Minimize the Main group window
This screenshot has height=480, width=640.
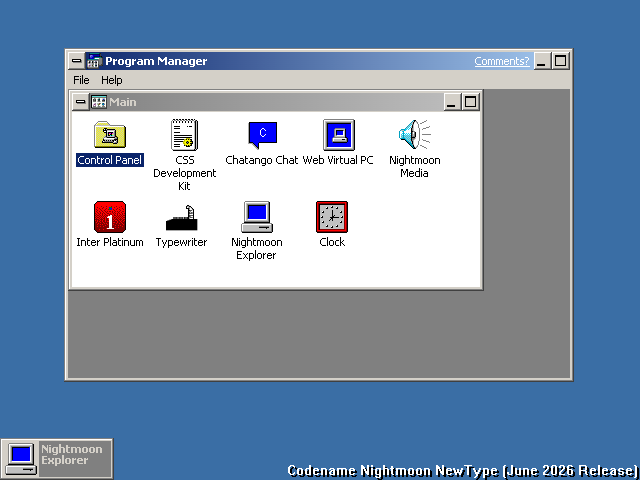coord(452,102)
